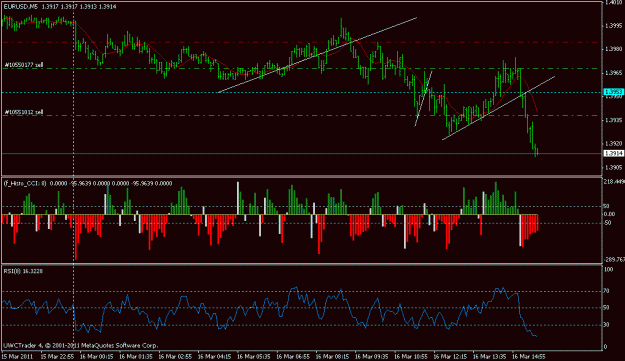The width and height of the screenshot is (625, 361).
Task: Click the RSI(8) 16.3220 indicator label
Action: point(23,271)
